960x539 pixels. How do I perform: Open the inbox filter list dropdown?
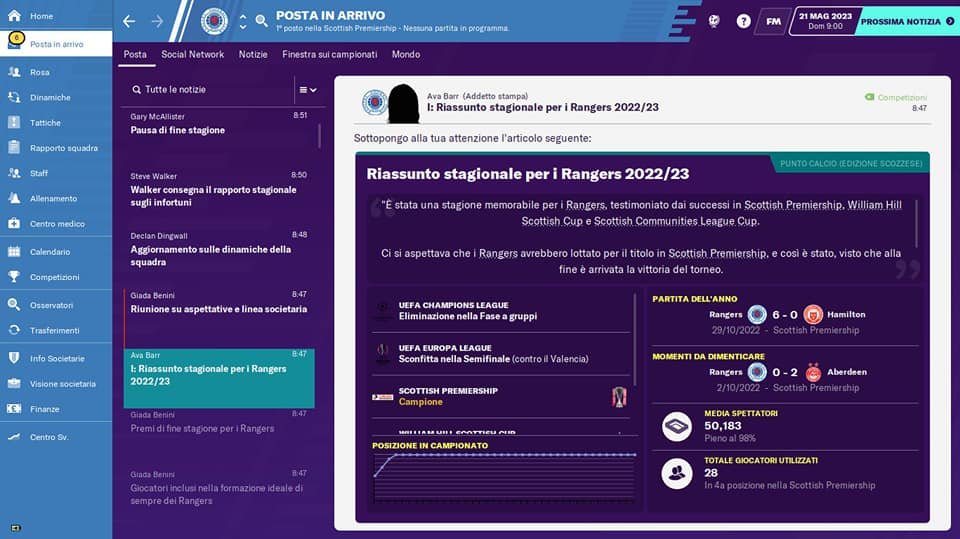tap(307, 90)
